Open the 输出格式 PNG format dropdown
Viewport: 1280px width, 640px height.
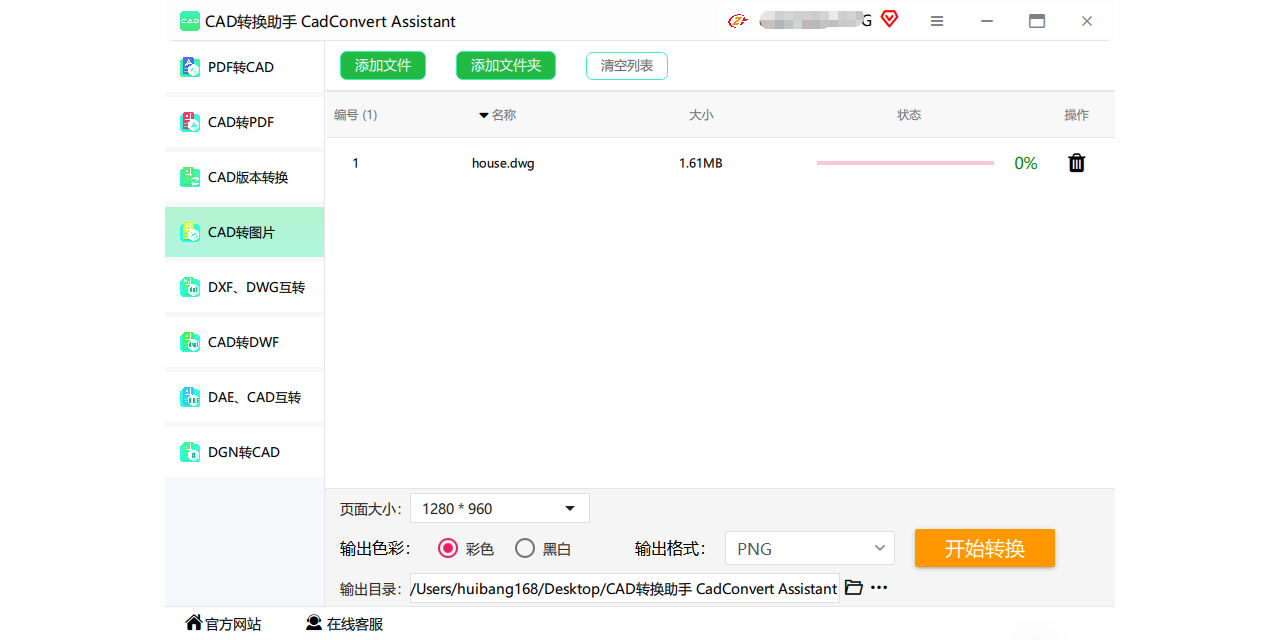809,548
